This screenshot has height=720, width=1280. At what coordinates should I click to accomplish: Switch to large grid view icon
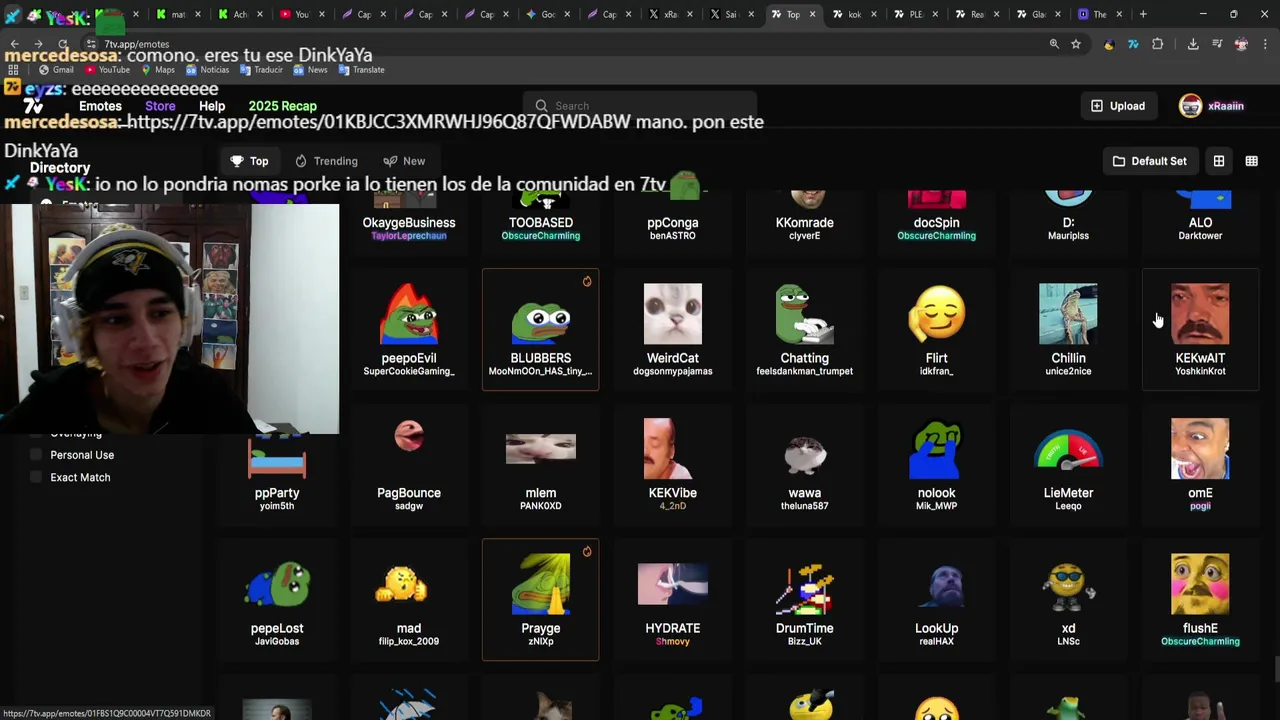click(x=1219, y=161)
